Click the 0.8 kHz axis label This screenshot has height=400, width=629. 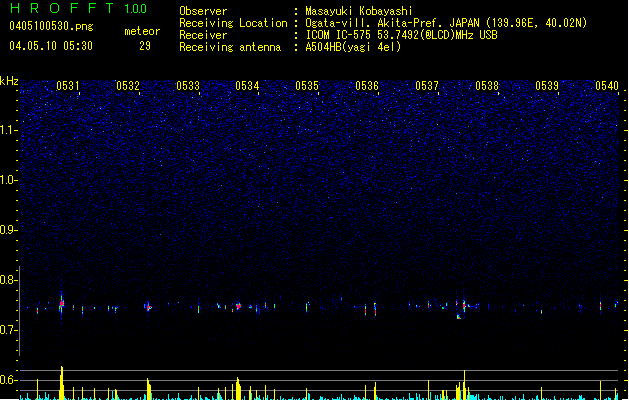(9, 280)
